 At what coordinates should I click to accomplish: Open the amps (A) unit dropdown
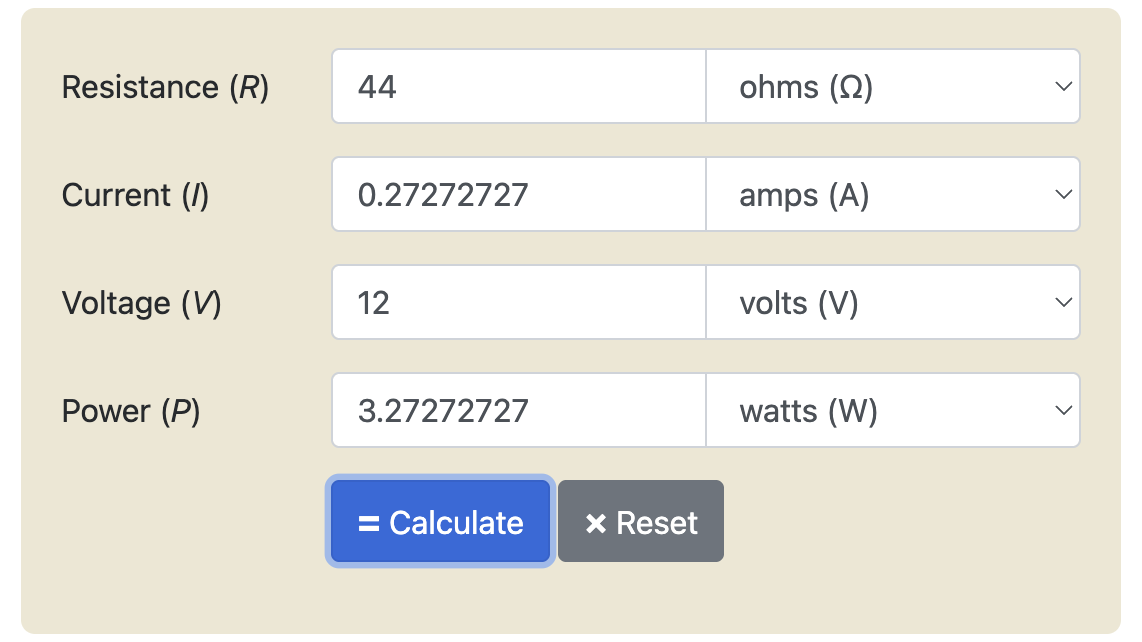(x=893, y=195)
